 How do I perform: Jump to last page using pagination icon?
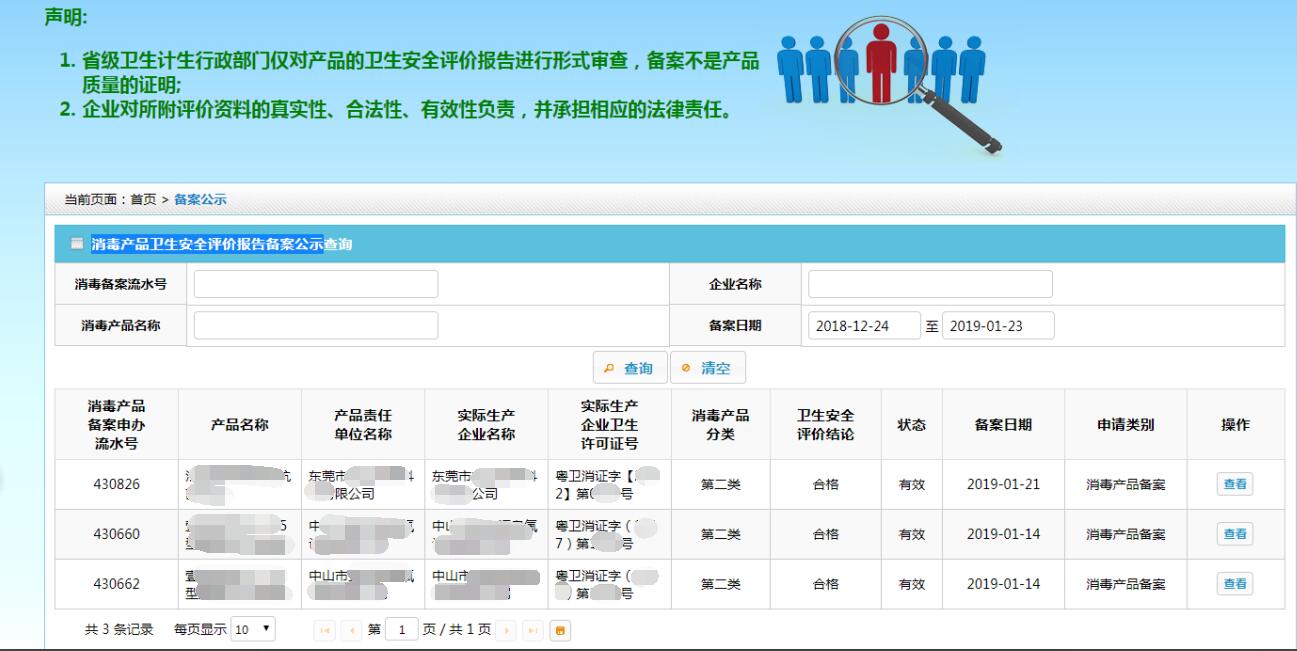tap(534, 630)
